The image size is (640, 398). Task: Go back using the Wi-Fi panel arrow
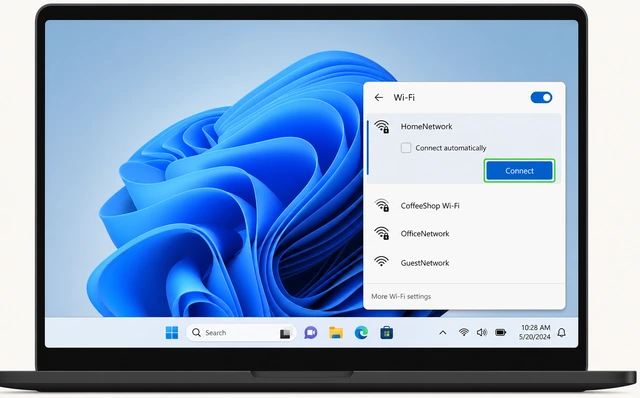point(379,98)
